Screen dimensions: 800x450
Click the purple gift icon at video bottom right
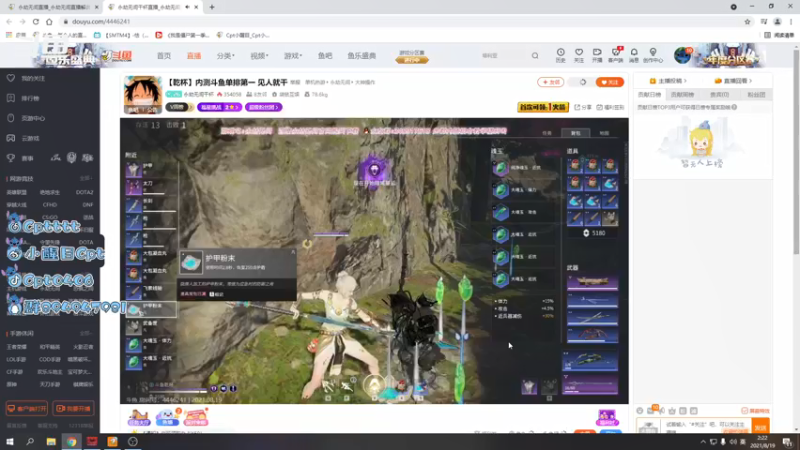[x=607, y=417]
